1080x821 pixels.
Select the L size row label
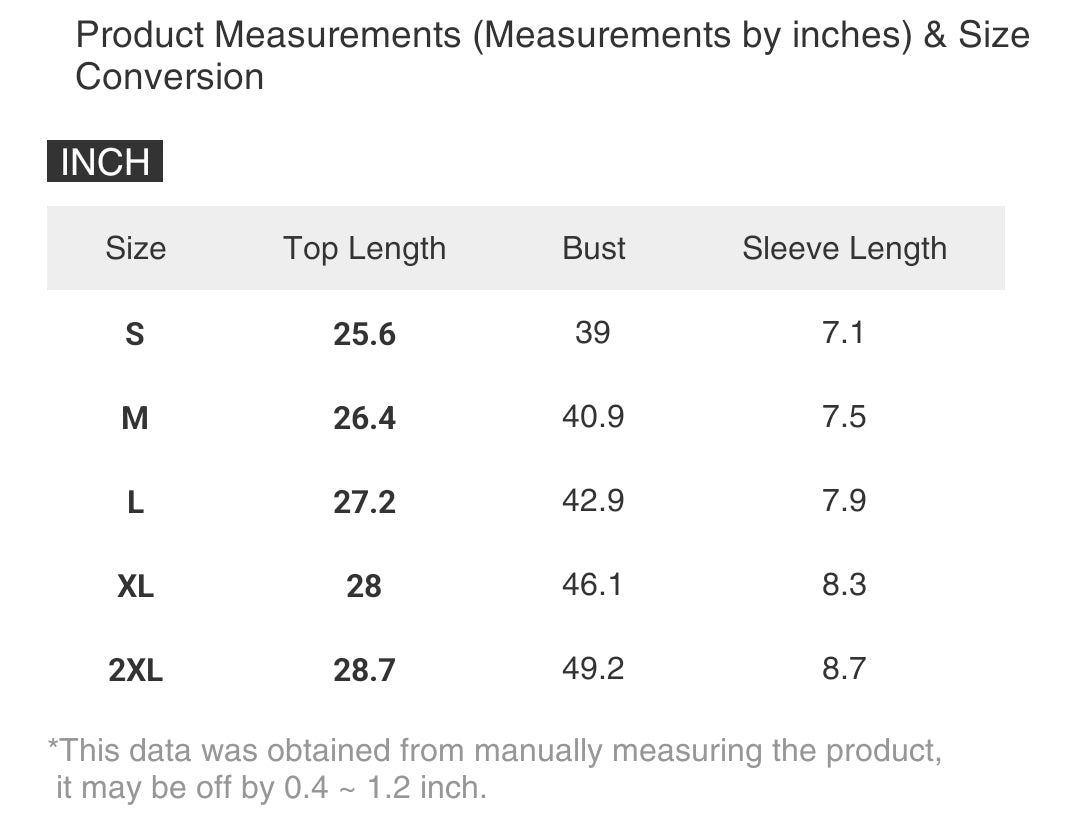coord(135,502)
